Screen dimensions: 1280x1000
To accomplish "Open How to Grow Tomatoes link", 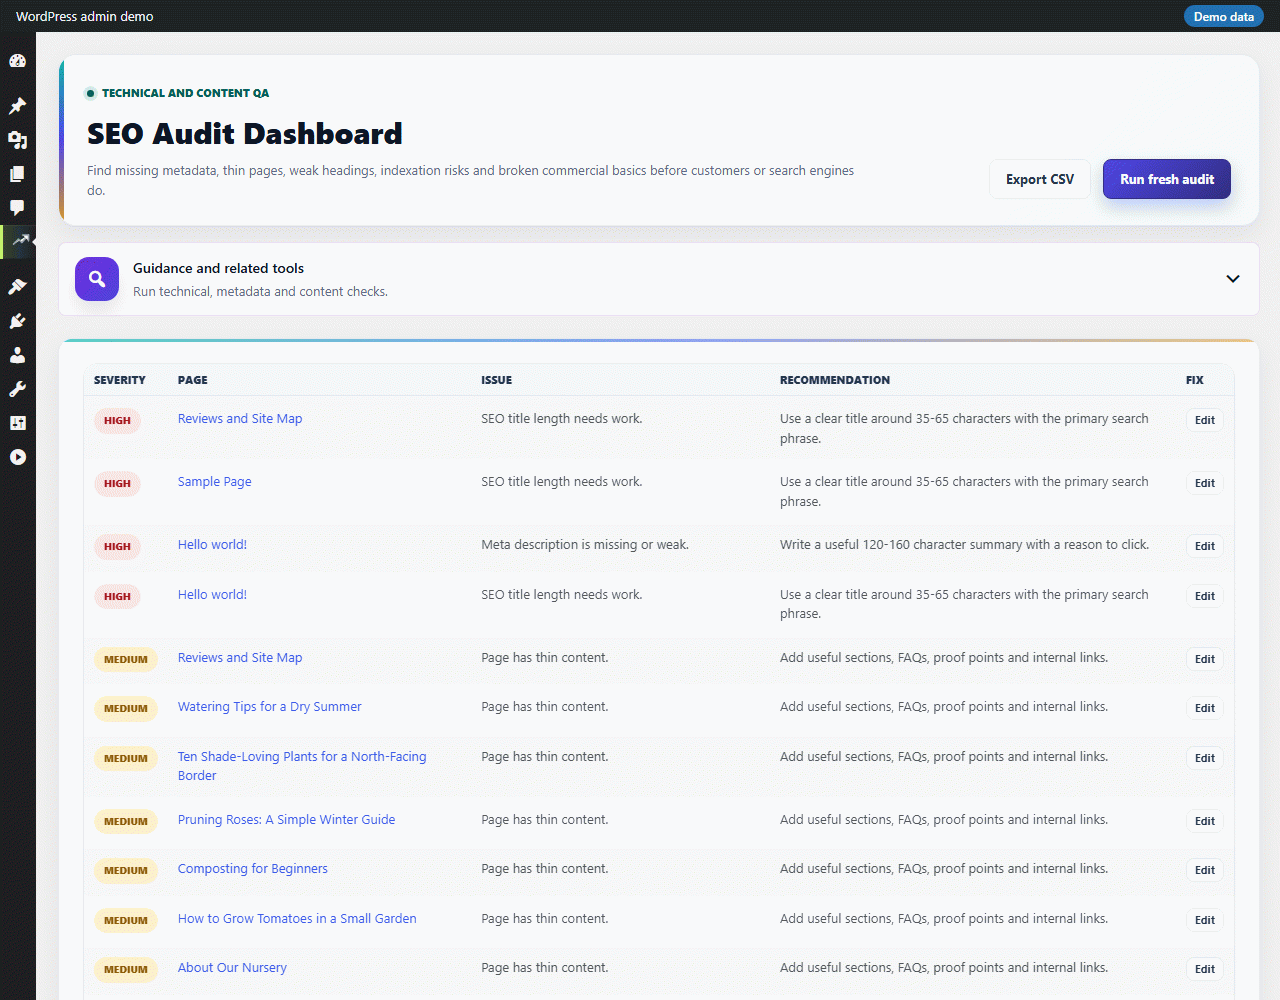I will pos(297,919).
